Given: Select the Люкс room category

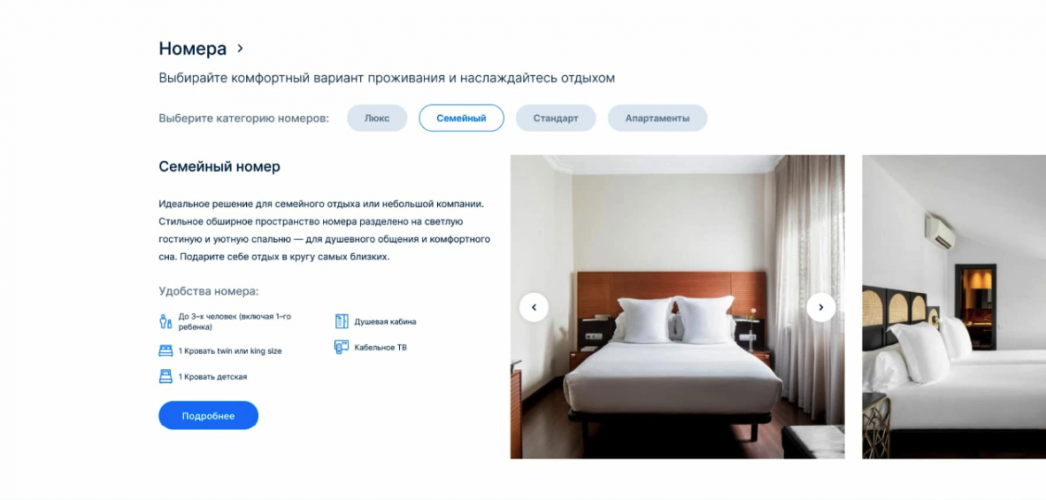Looking at the screenshot, I should [377, 118].
